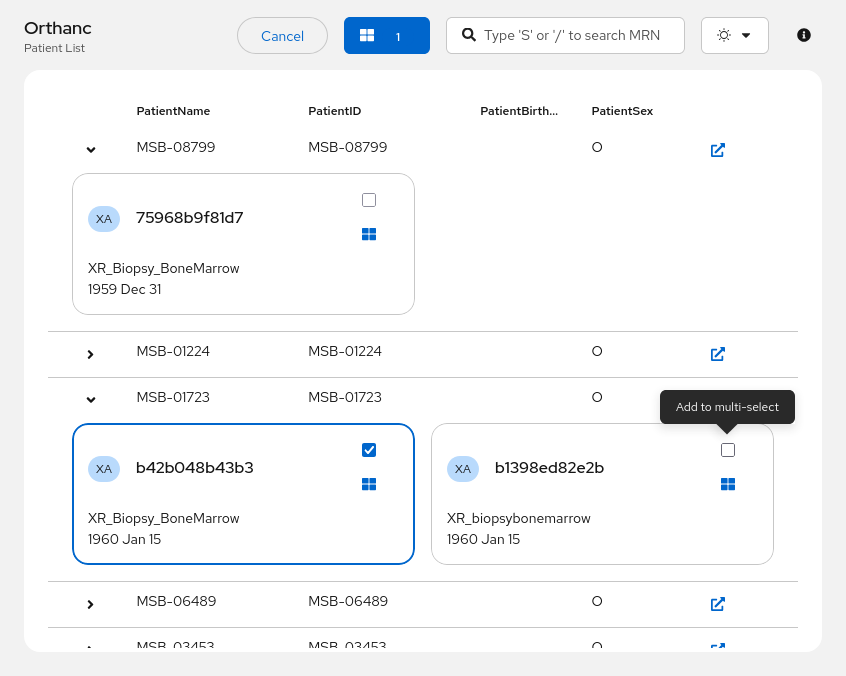846x676 pixels.
Task: Open multi-select viewer button showing 1
Action: (387, 36)
